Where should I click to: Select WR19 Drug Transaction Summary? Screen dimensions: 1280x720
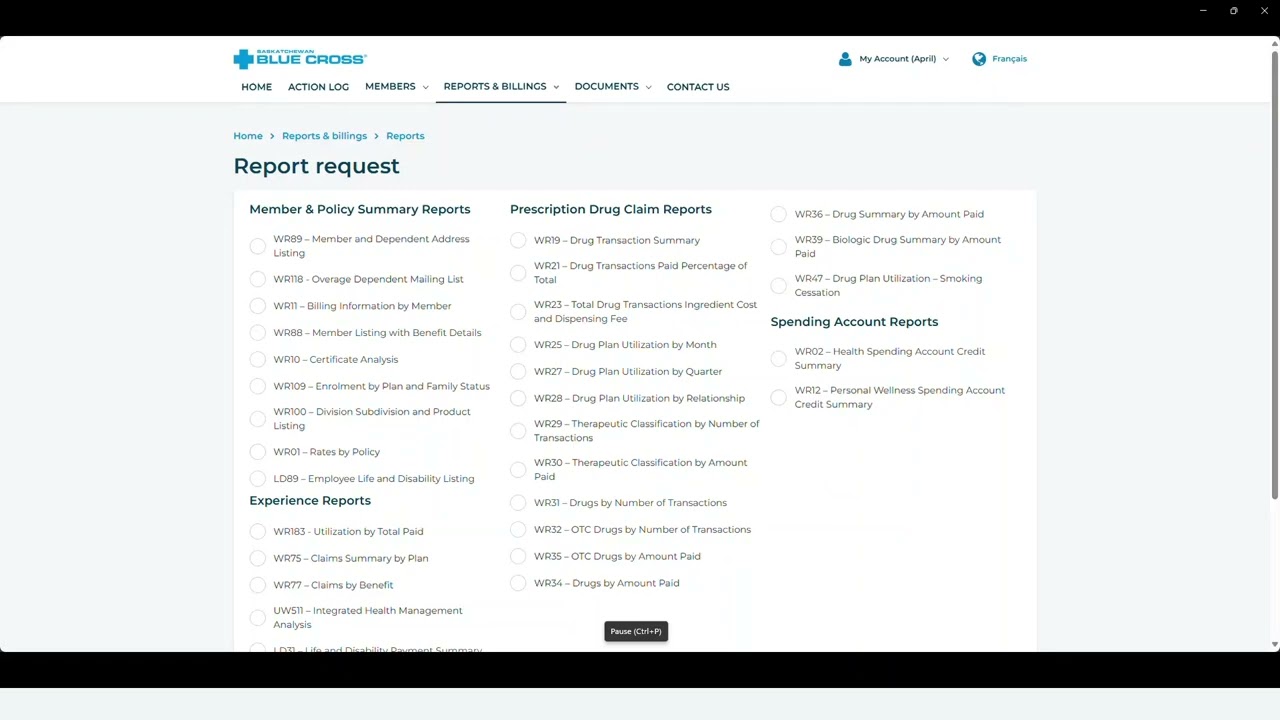point(518,240)
